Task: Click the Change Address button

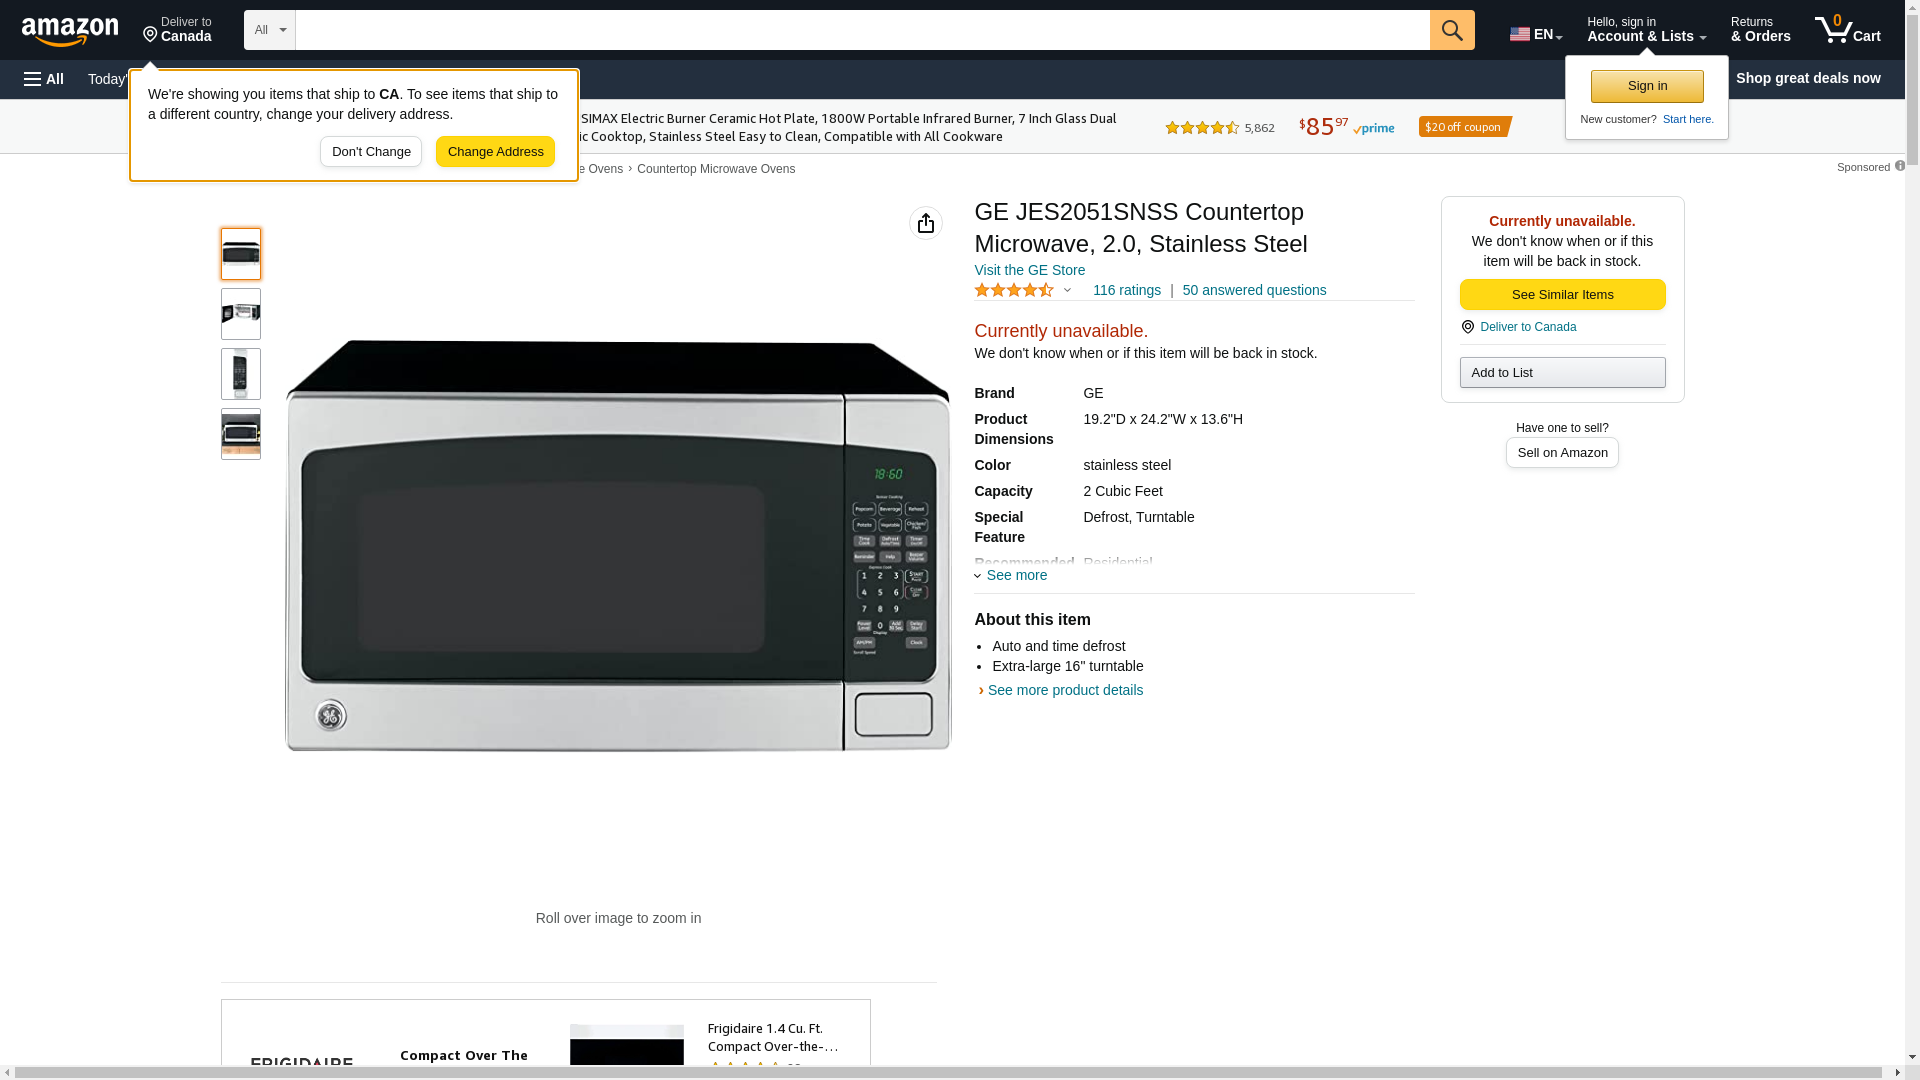Action: pos(495,152)
